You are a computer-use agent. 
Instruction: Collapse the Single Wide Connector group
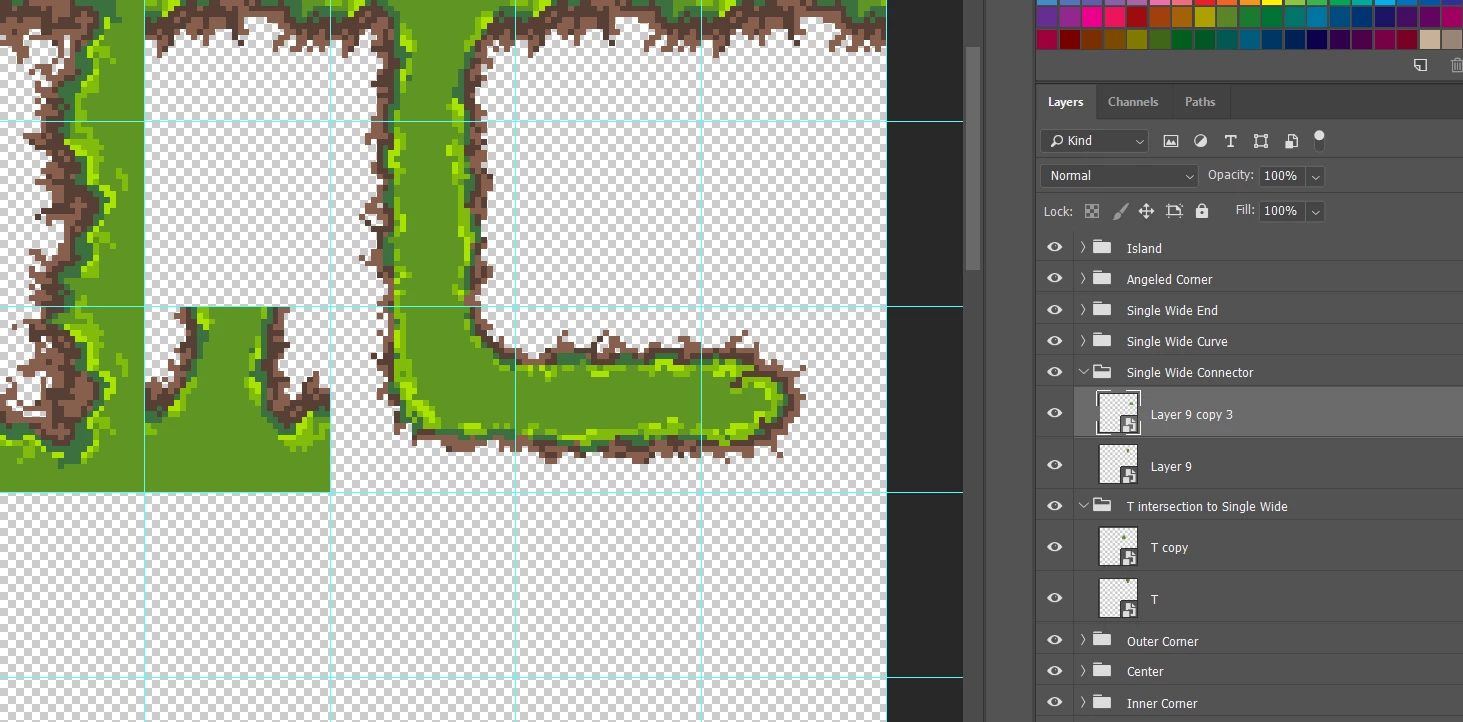(1083, 371)
